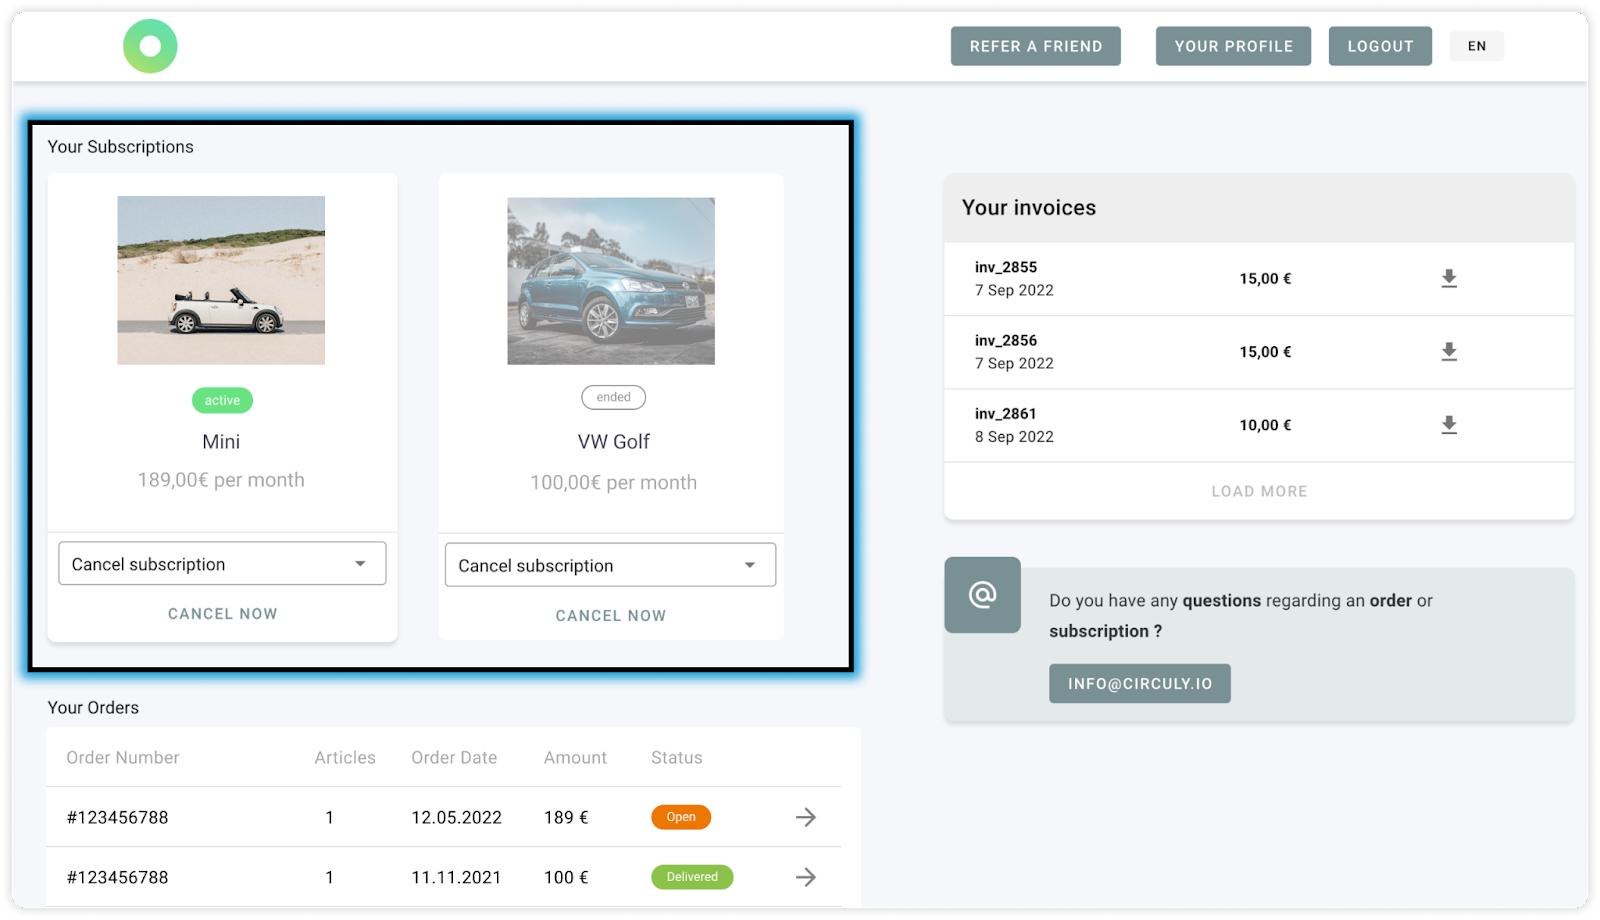Click the 100 € order amount
The height and width of the screenshot is (920, 1600).
[x=566, y=877]
